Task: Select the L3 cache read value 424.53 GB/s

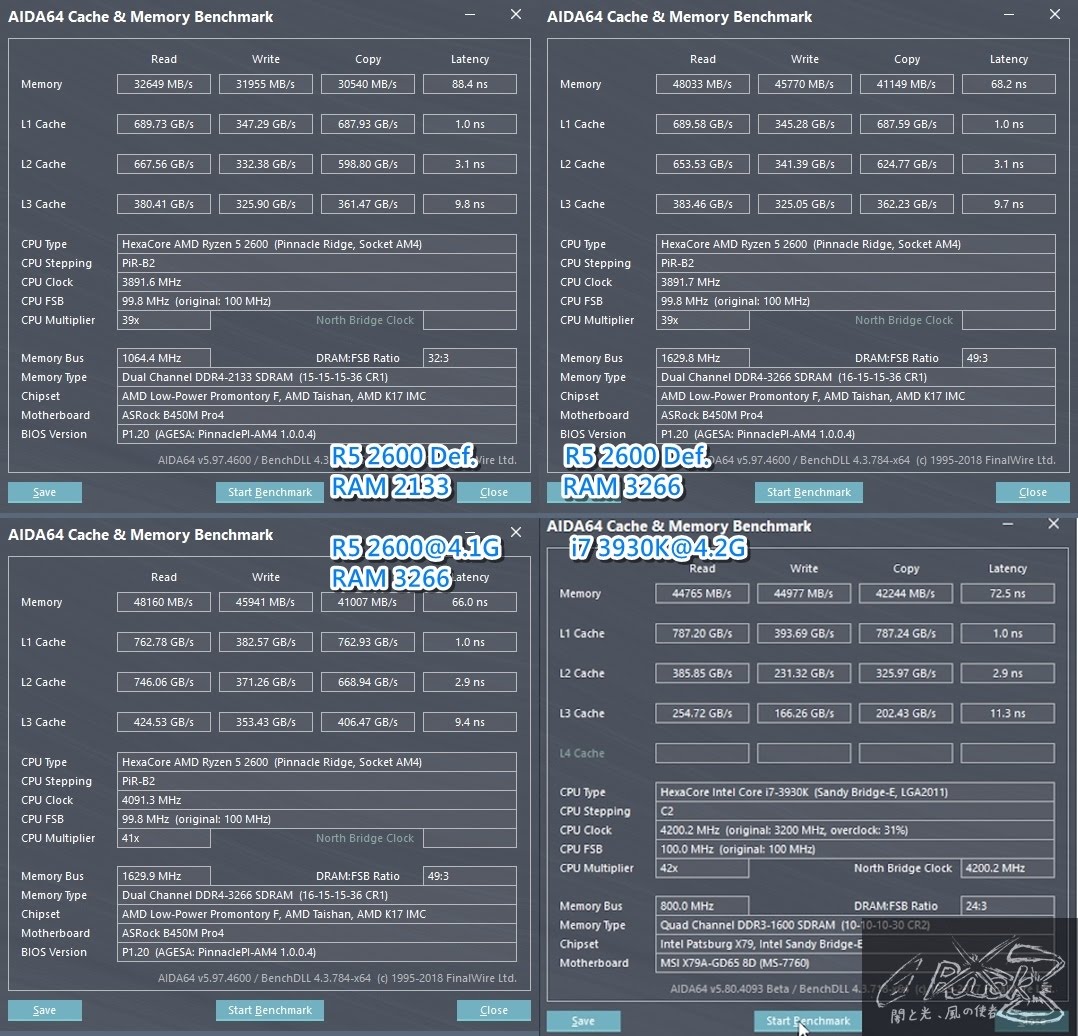Action: [164, 722]
